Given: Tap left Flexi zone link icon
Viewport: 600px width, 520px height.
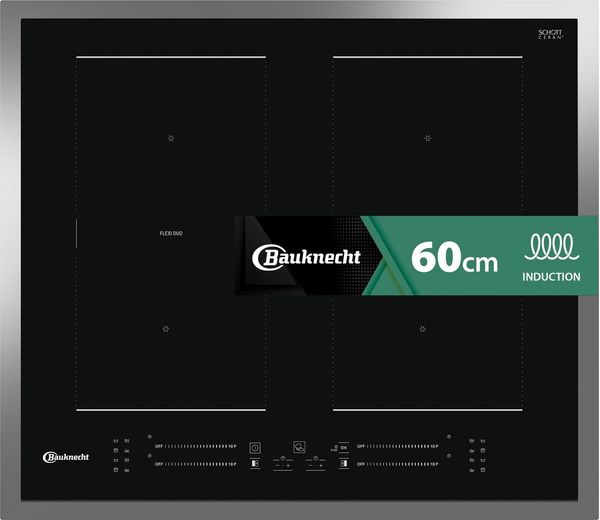Looking at the screenshot, I should 255,463.
